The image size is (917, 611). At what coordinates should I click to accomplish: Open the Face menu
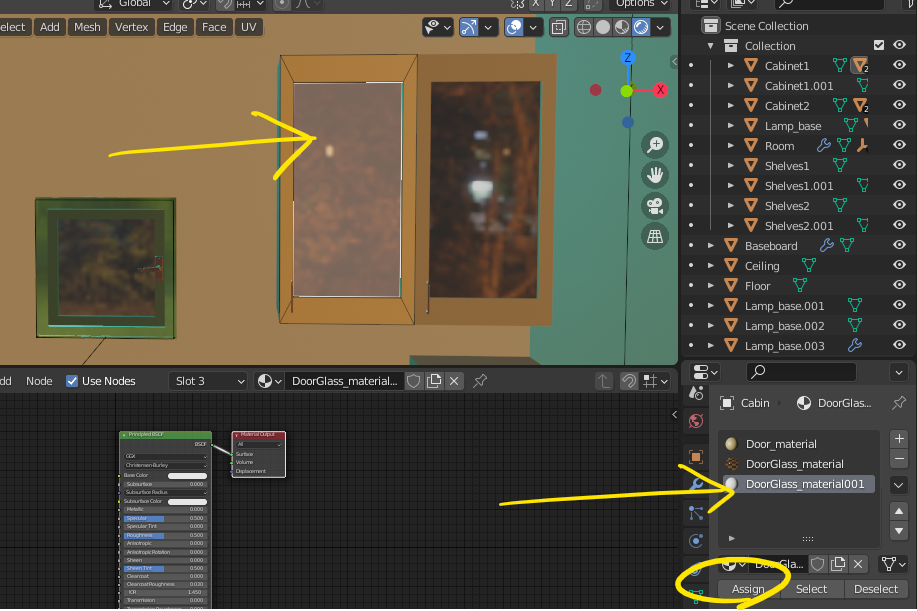(x=214, y=27)
